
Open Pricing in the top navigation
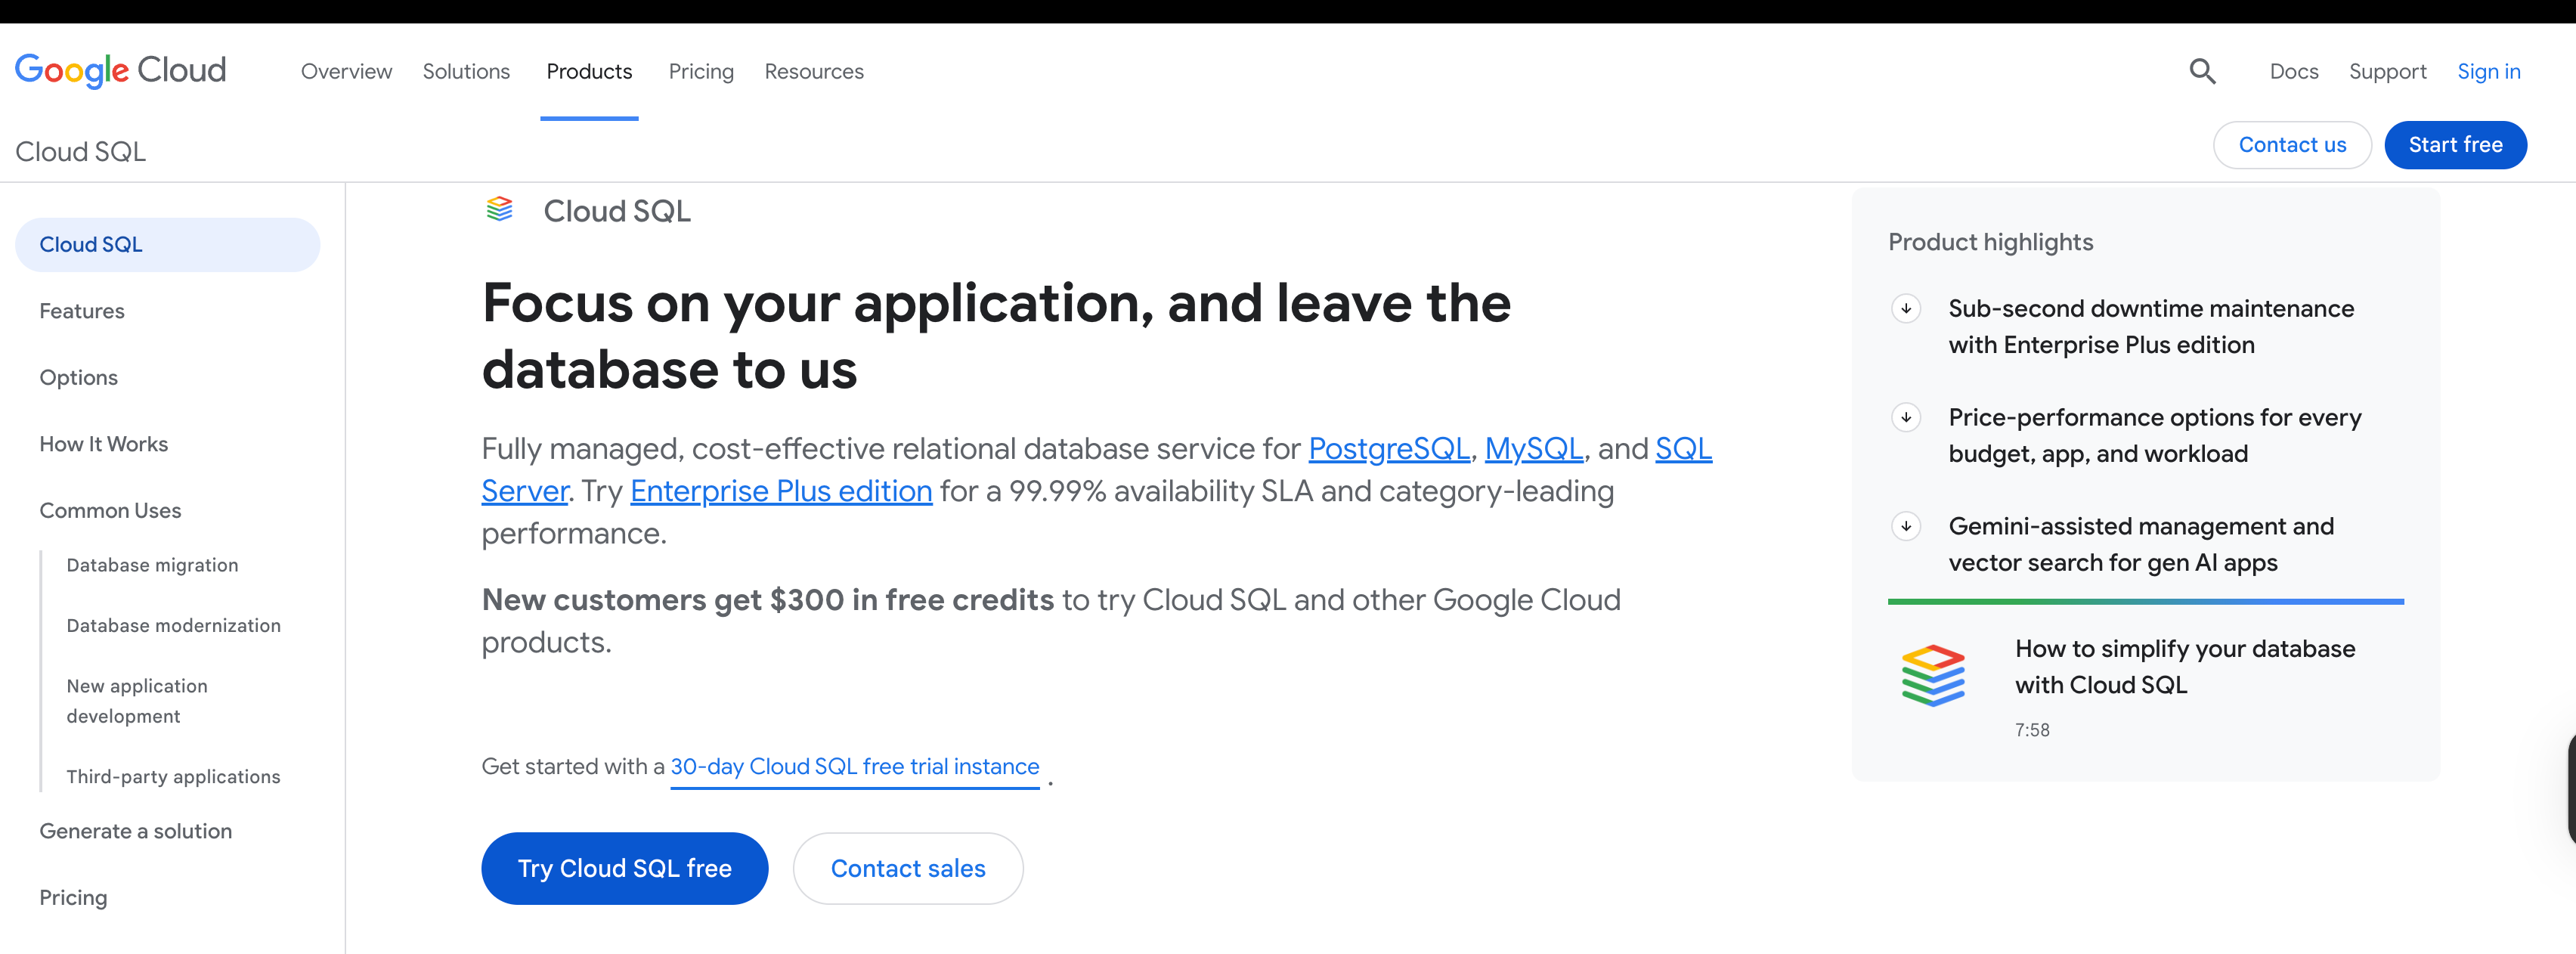(x=700, y=71)
